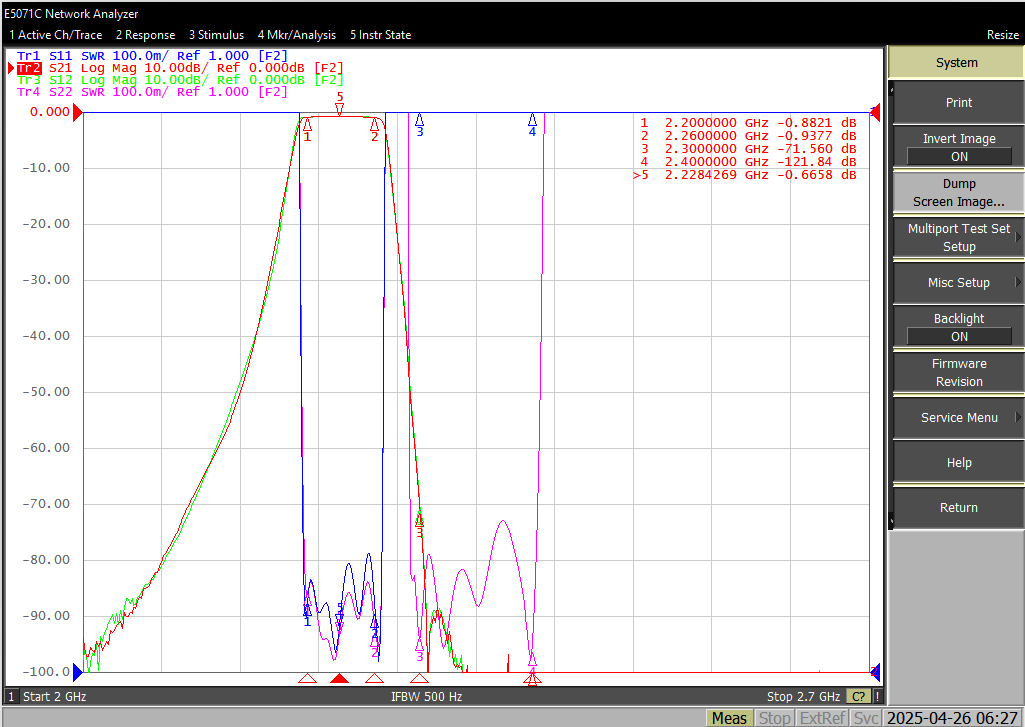Click the E5071C Network Analyzer title
Viewport: 1025px width, 727px height.
coord(71,14)
